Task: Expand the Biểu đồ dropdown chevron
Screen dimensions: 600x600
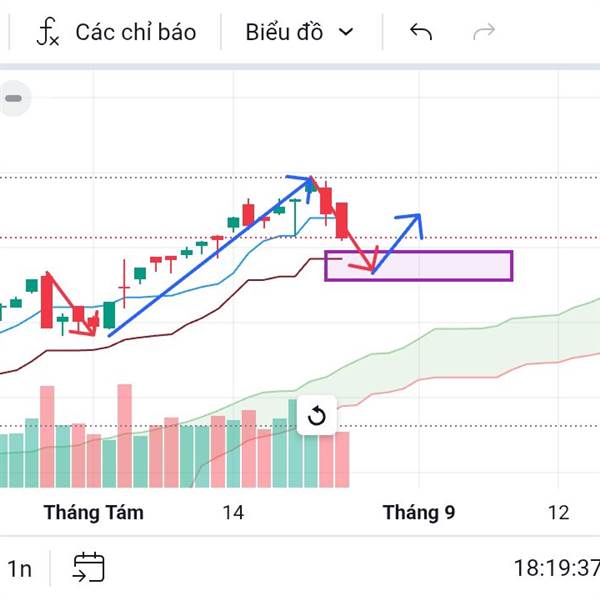Action: click(x=346, y=32)
